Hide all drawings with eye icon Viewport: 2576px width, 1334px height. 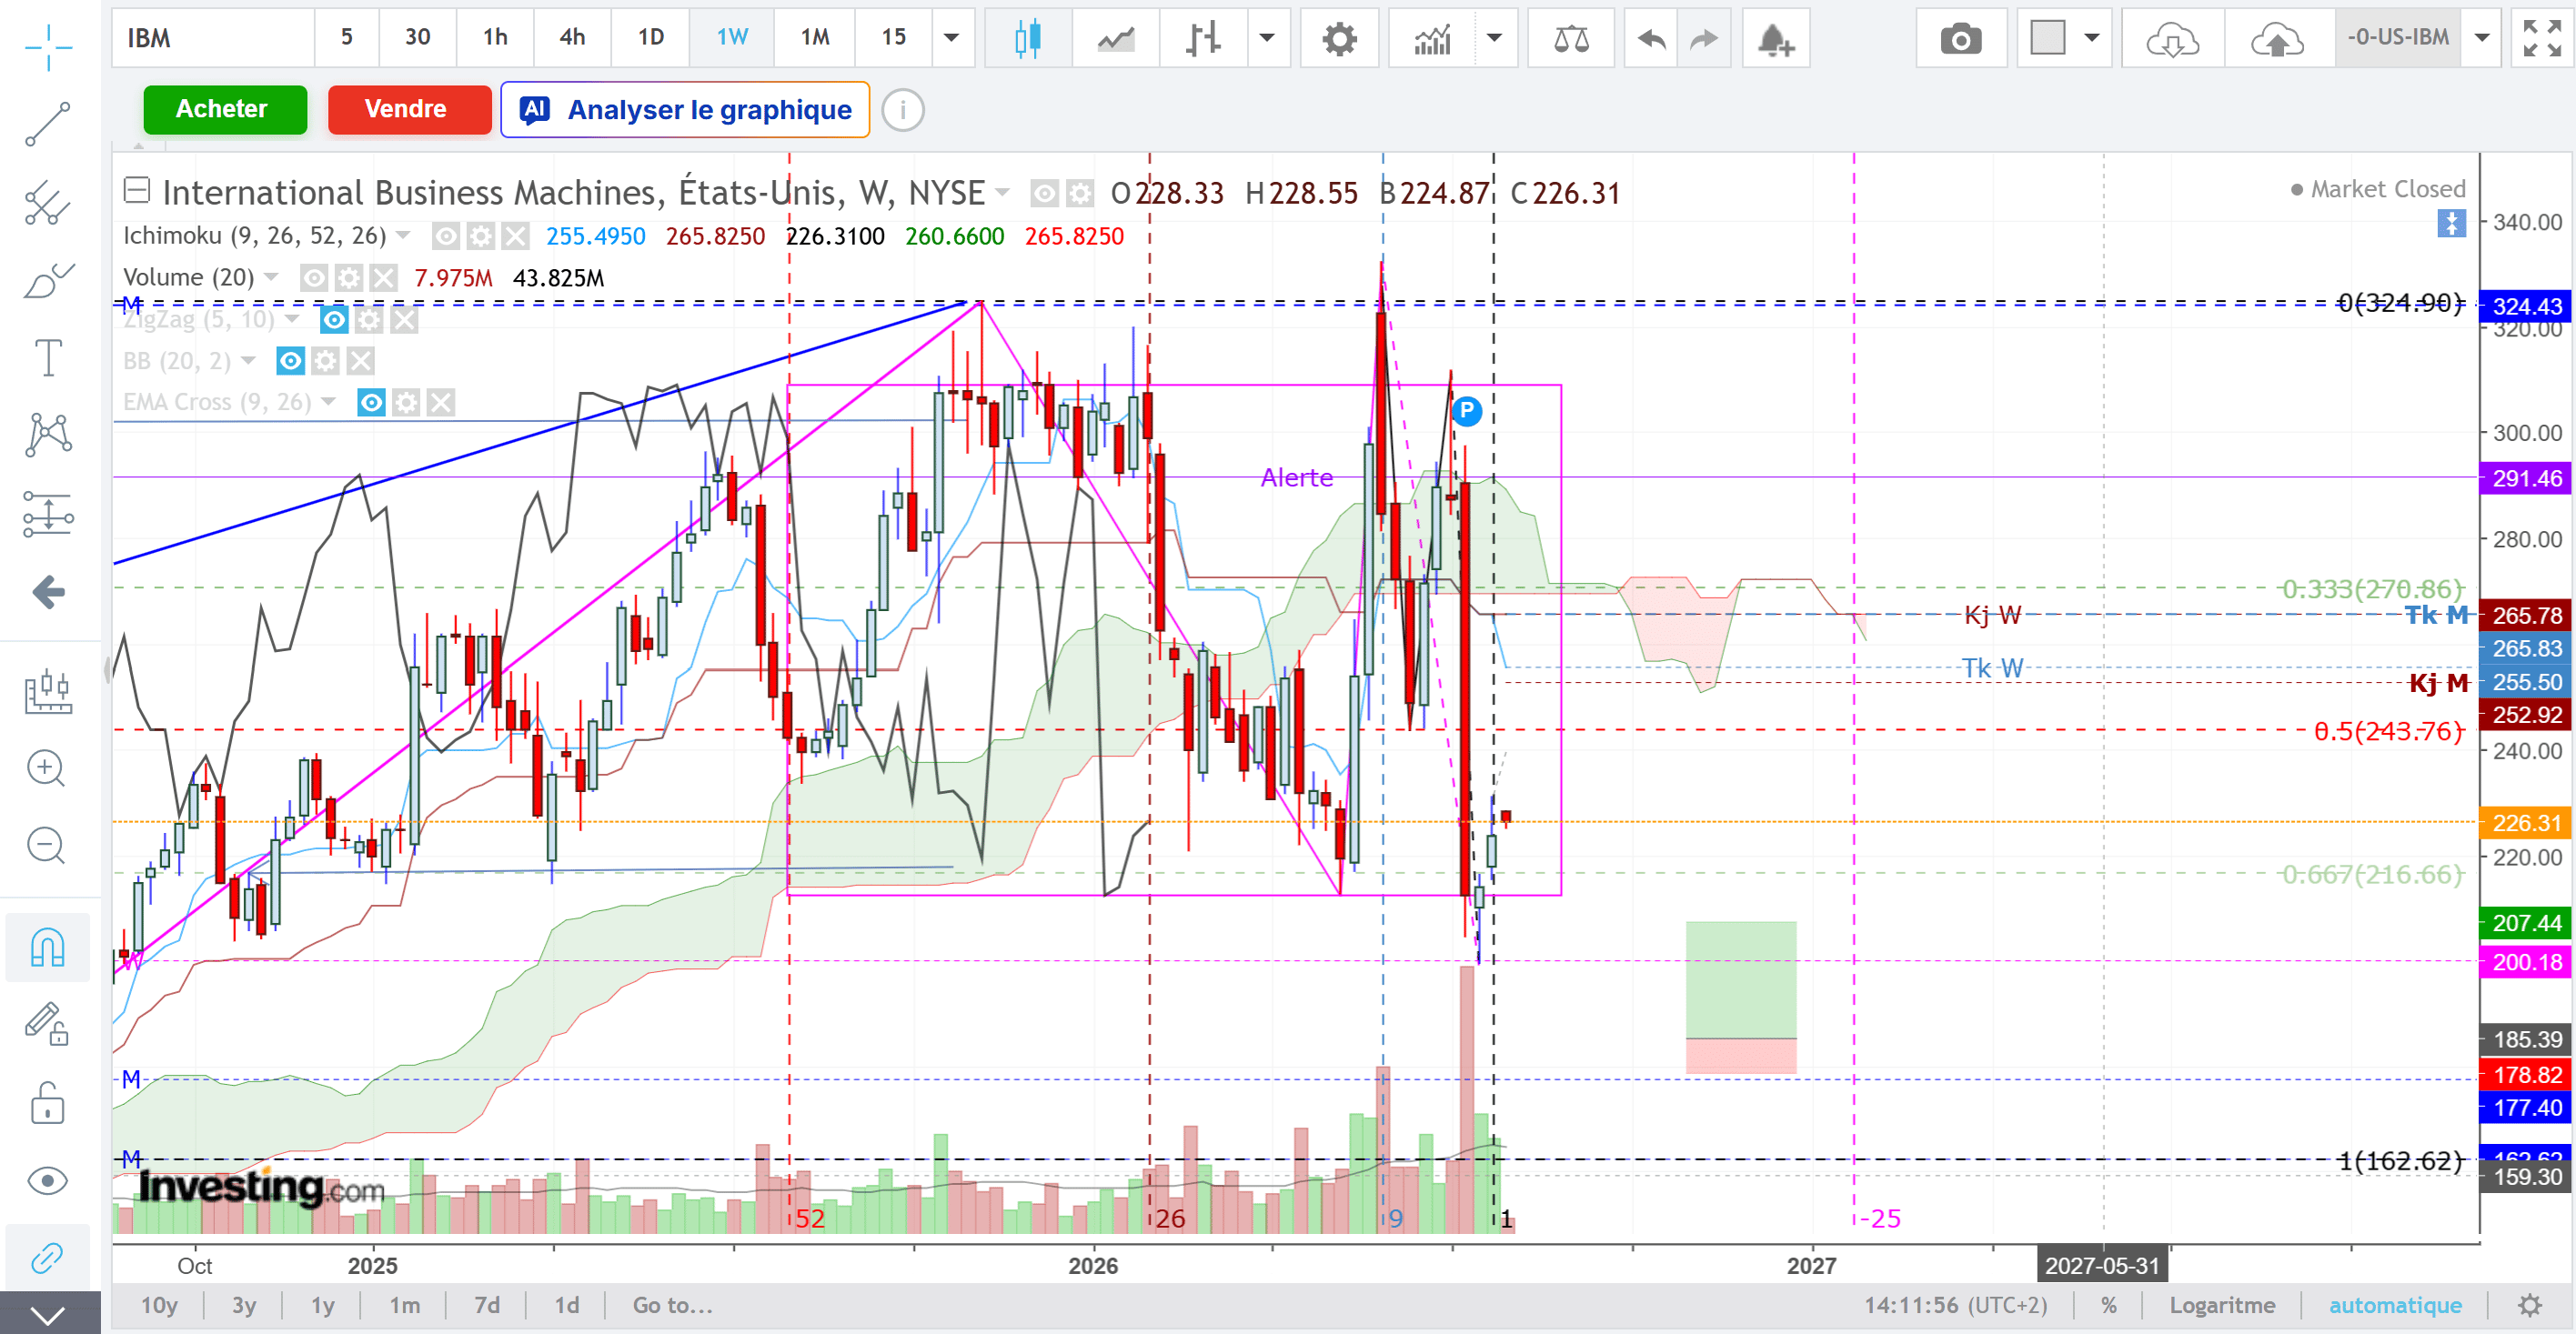click(x=48, y=1181)
